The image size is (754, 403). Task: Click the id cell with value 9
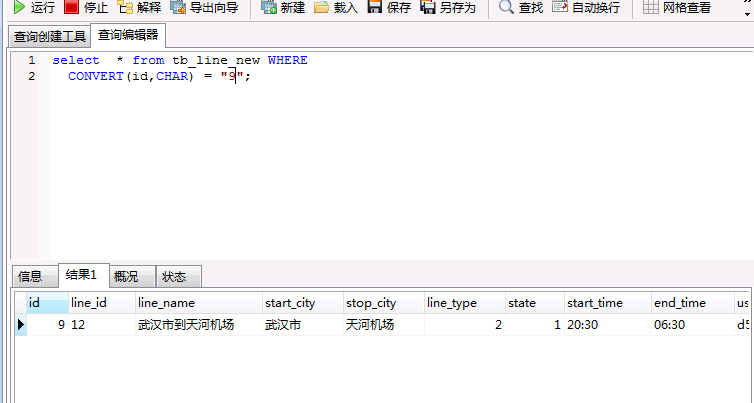click(47, 325)
